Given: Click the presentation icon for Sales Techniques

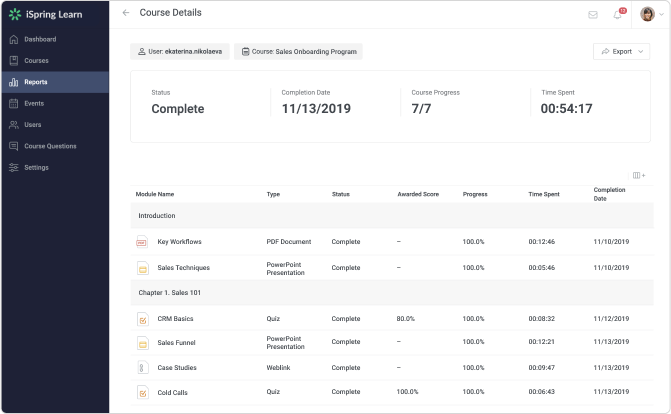Looking at the screenshot, I should tap(143, 268).
